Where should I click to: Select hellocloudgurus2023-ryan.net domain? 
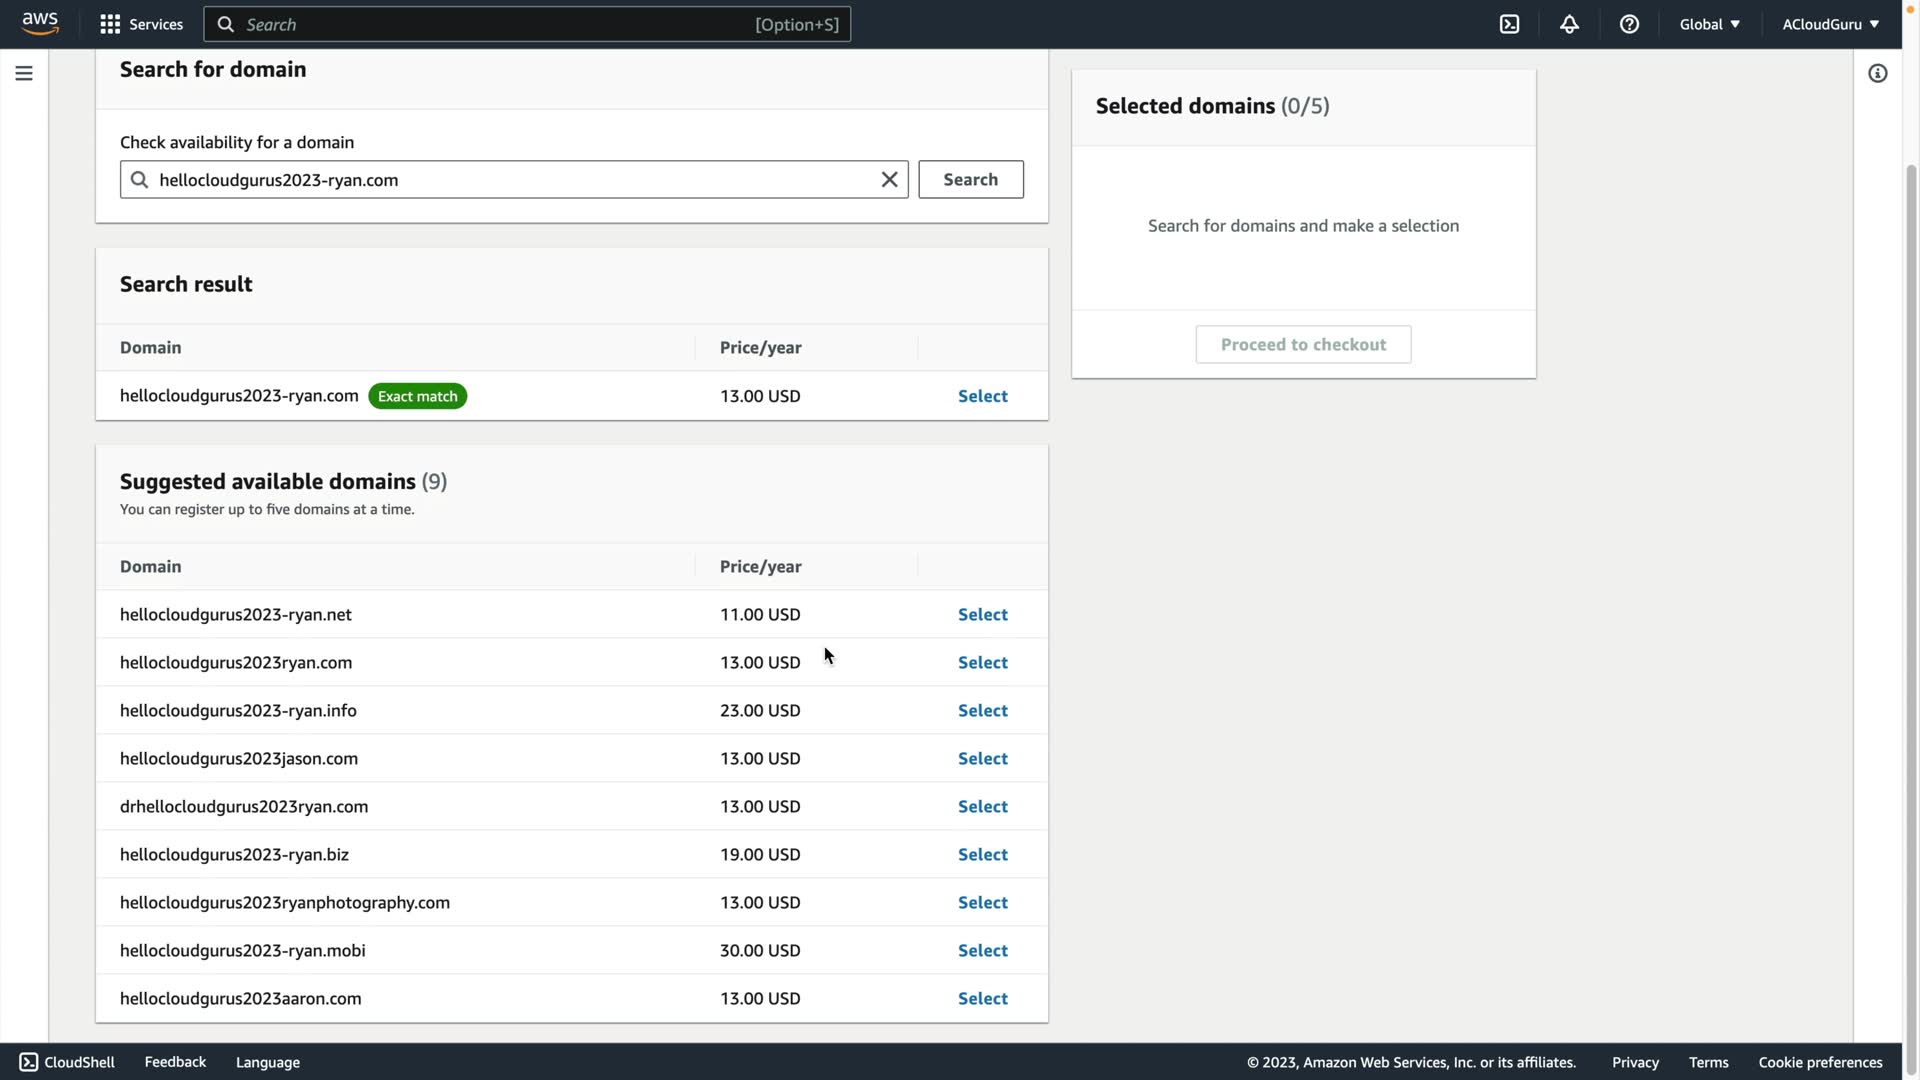[x=982, y=614]
